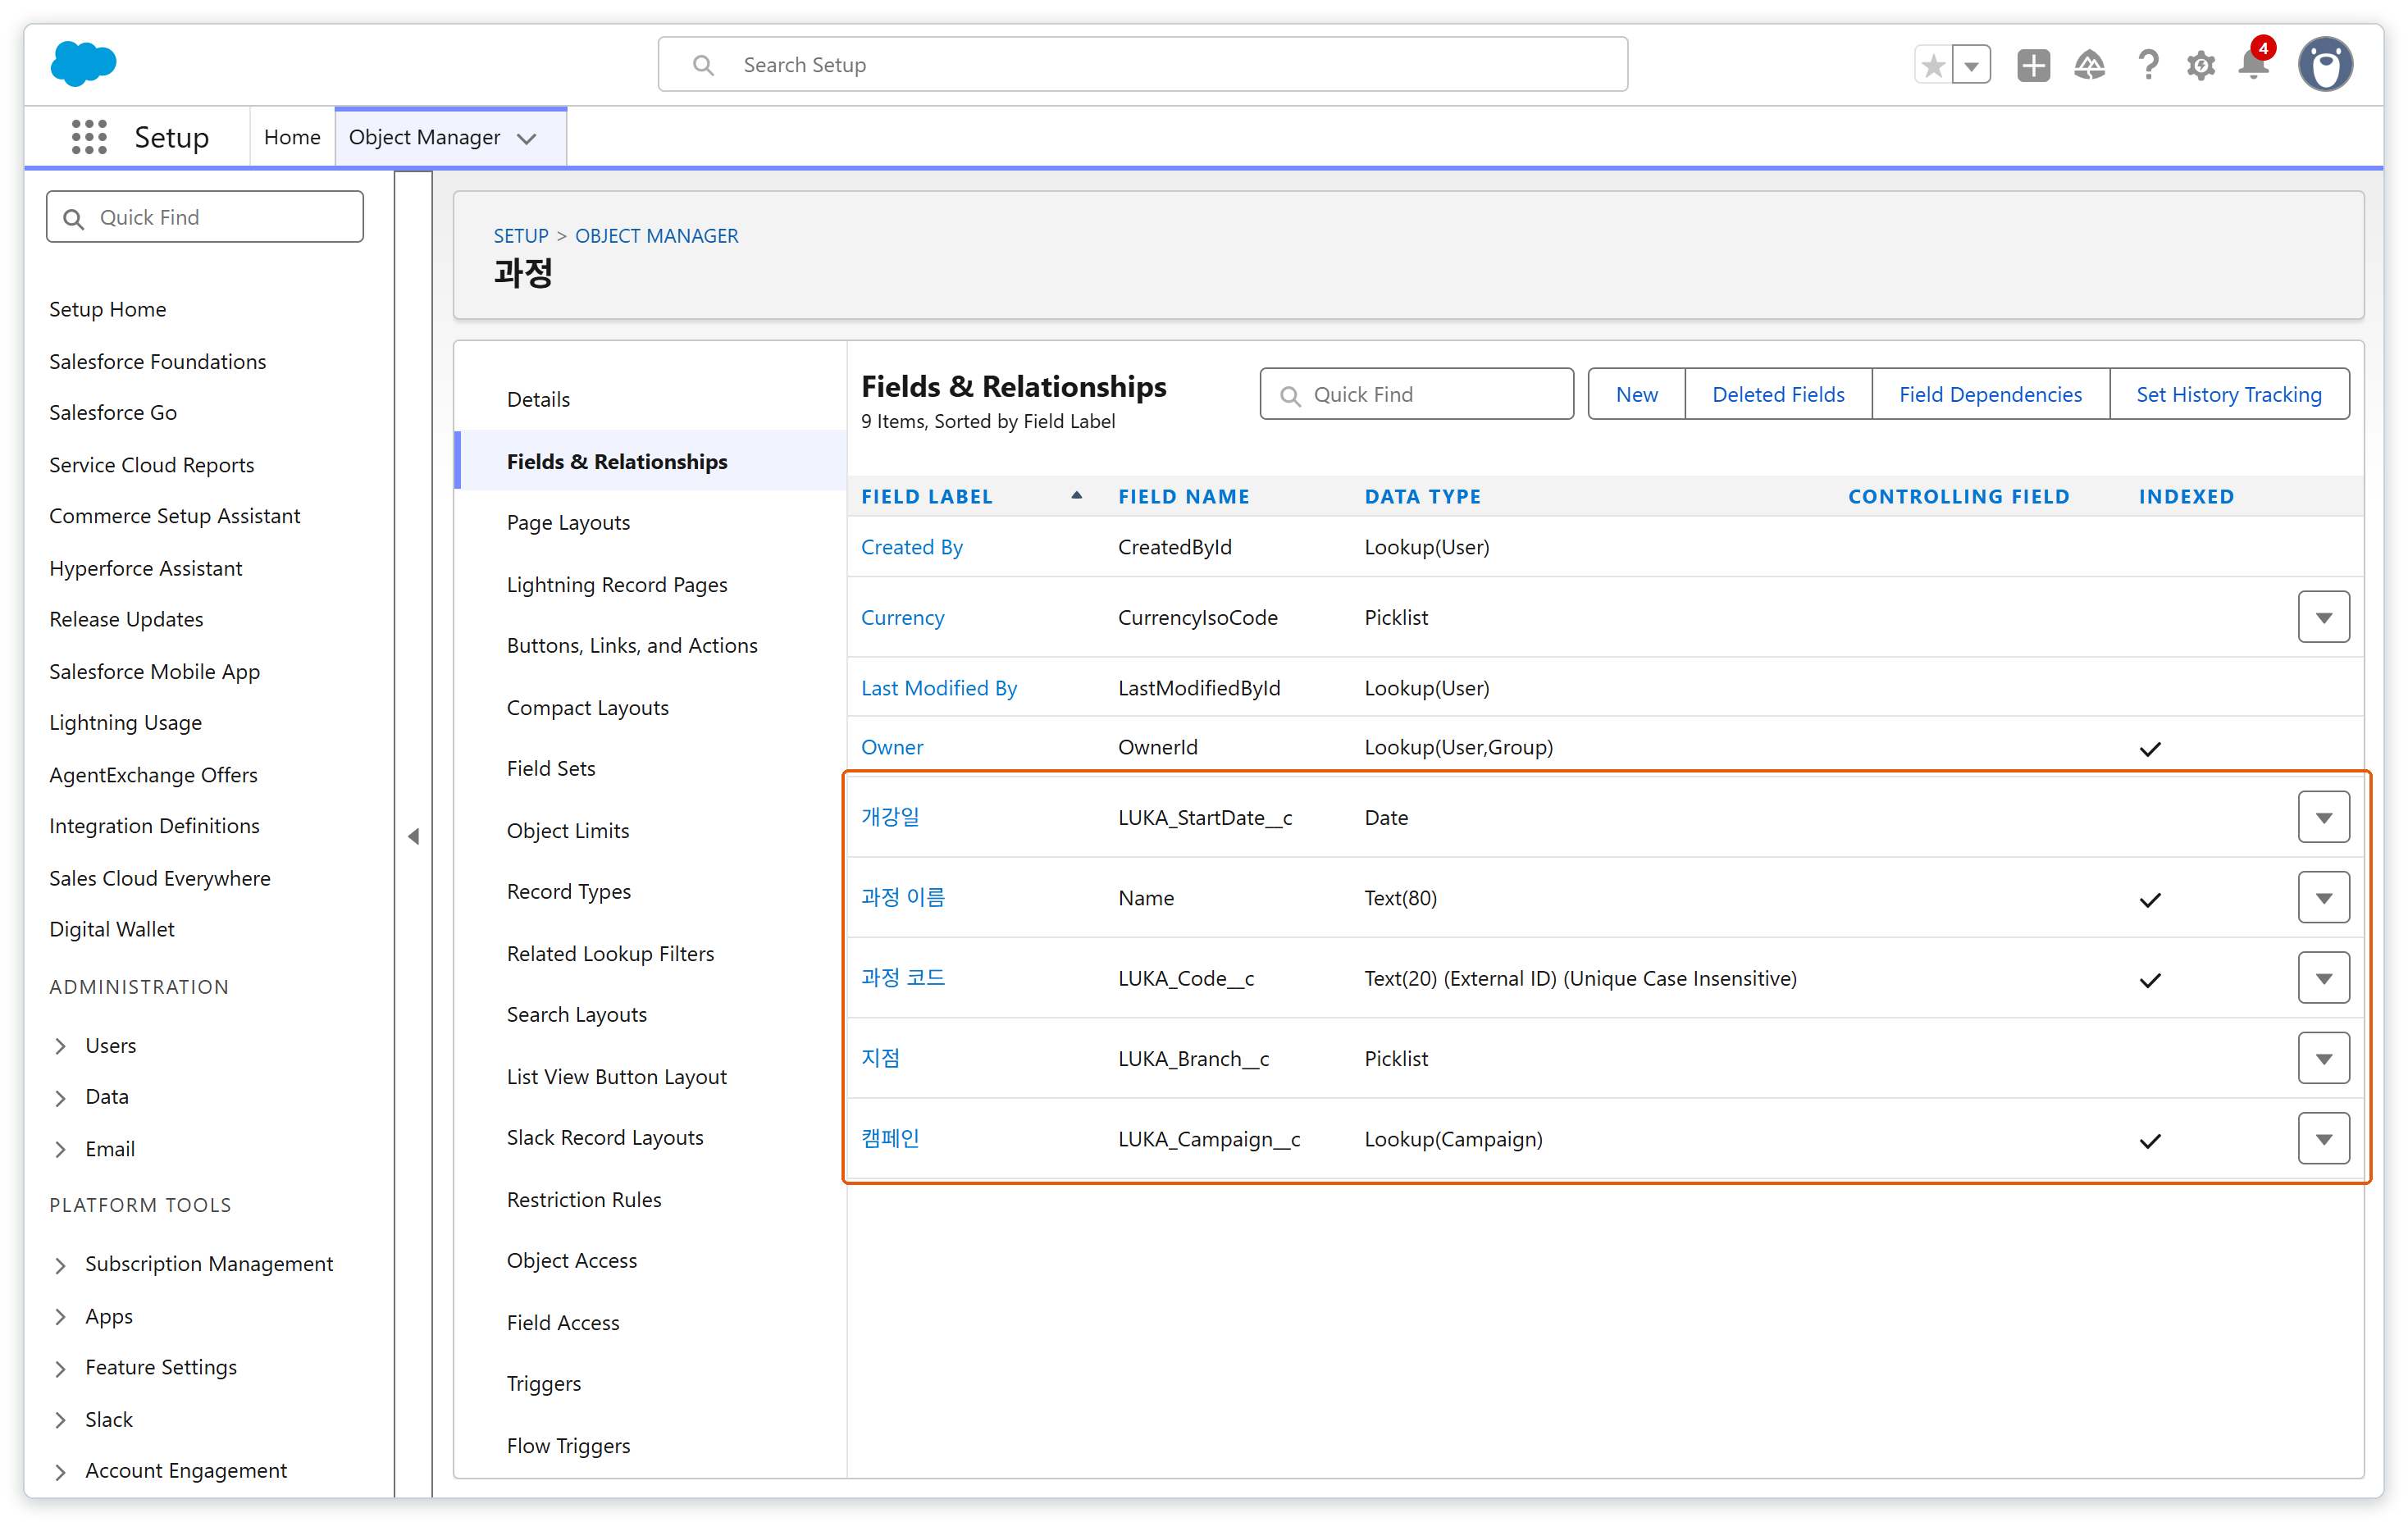2408x1522 pixels.
Task: Click the Deleted Fields button
Action: tap(1778, 394)
